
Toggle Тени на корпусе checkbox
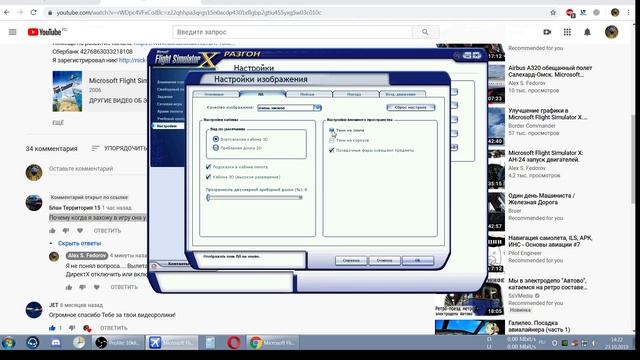click(x=332, y=140)
